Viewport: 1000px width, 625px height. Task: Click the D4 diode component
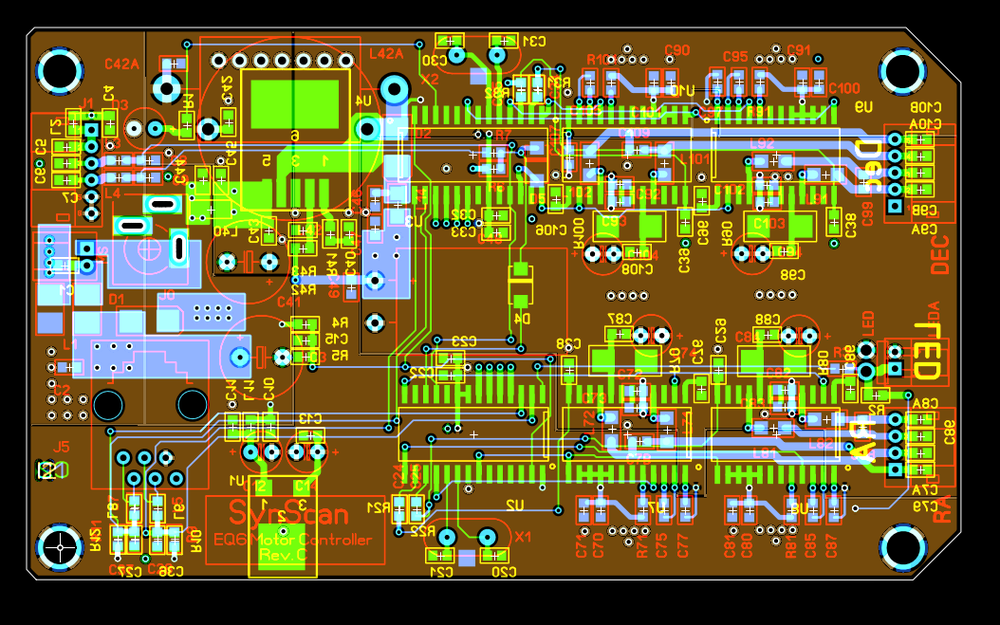point(521,285)
